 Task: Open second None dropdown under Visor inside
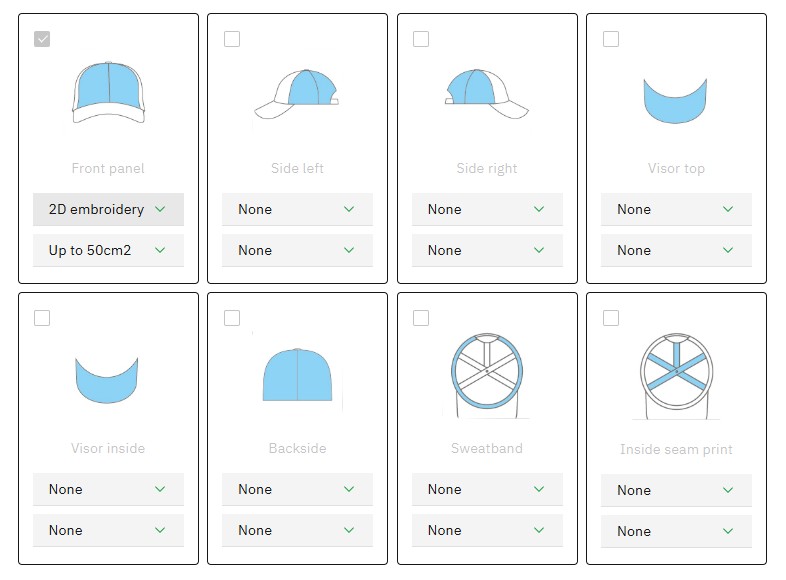(108, 530)
